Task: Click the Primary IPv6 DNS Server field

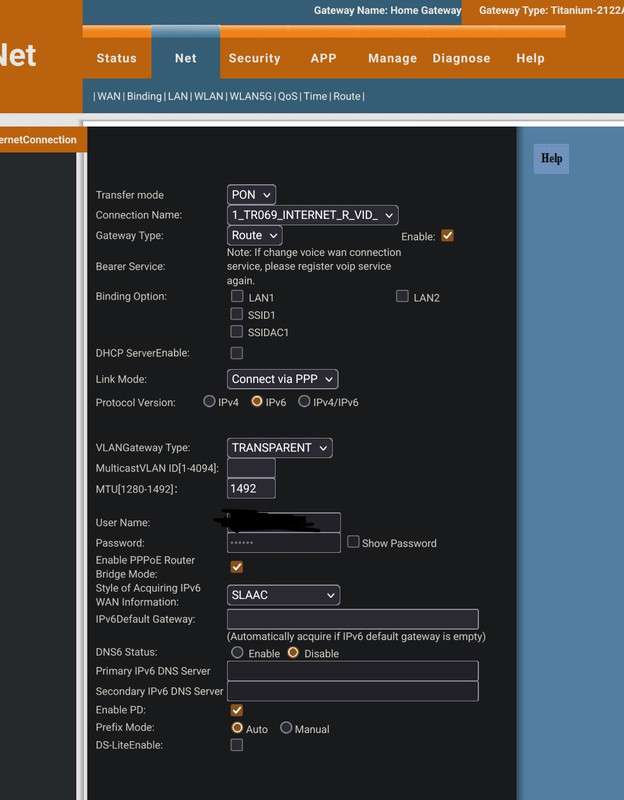Action: click(x=353, y=671)
